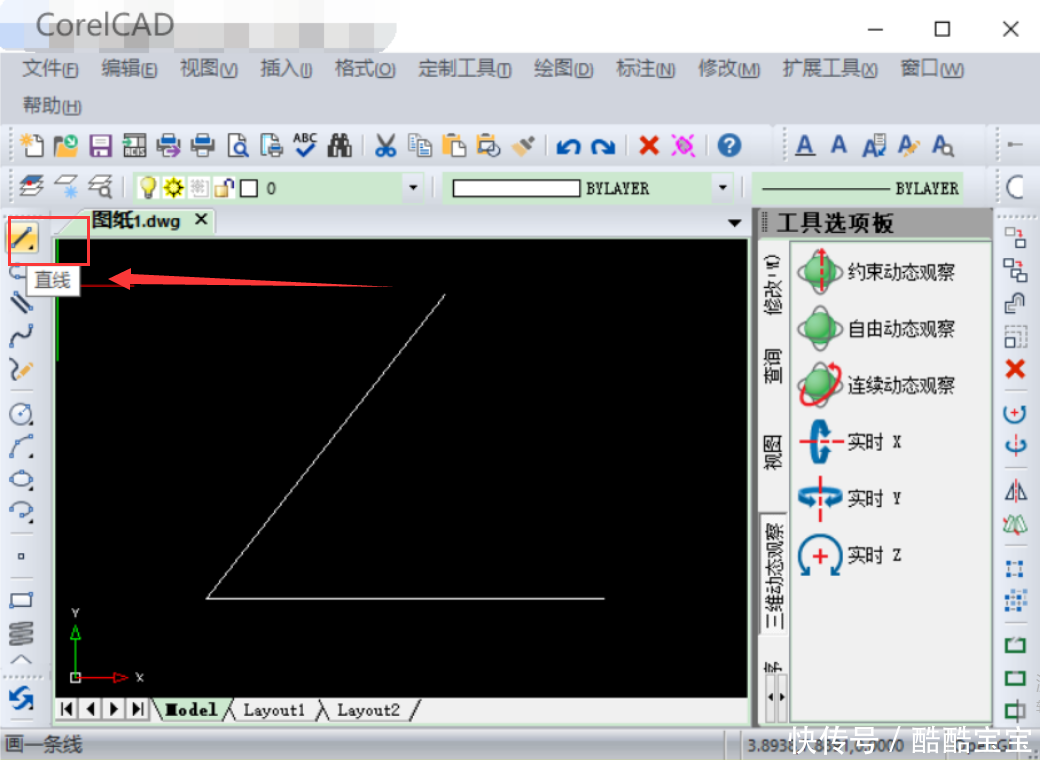Toggle the viewport freeze icon beside the sun
1040x760 pixels.
(x=199, y=188)
